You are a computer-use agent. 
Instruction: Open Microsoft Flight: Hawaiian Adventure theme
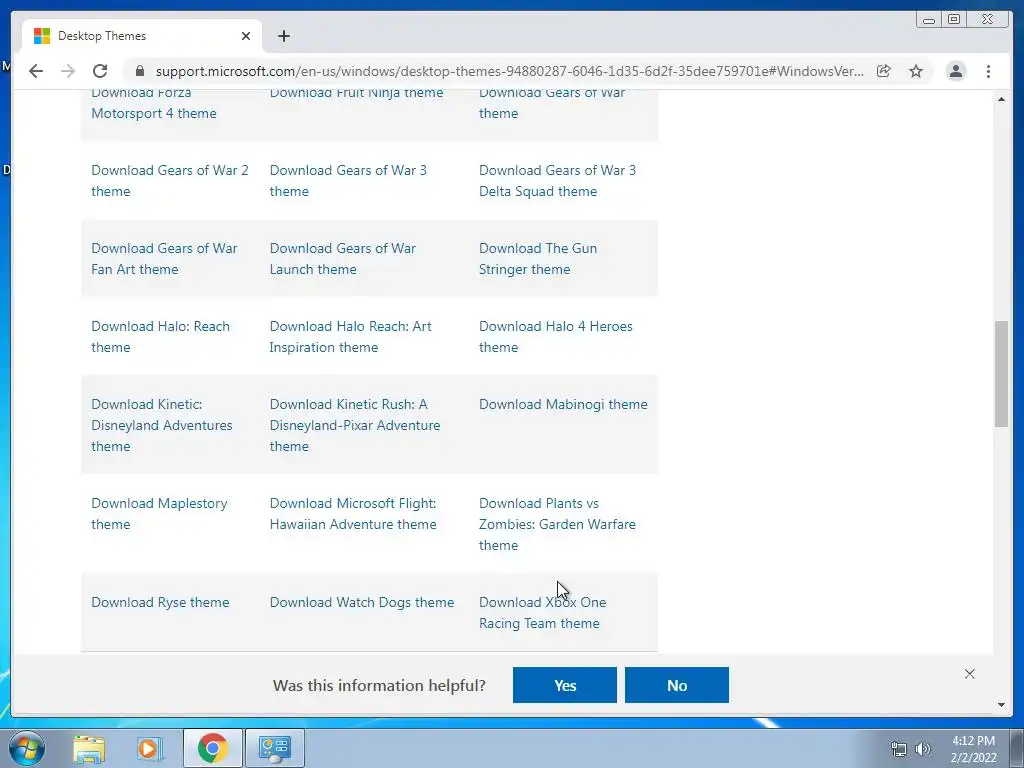click(353, 514)
